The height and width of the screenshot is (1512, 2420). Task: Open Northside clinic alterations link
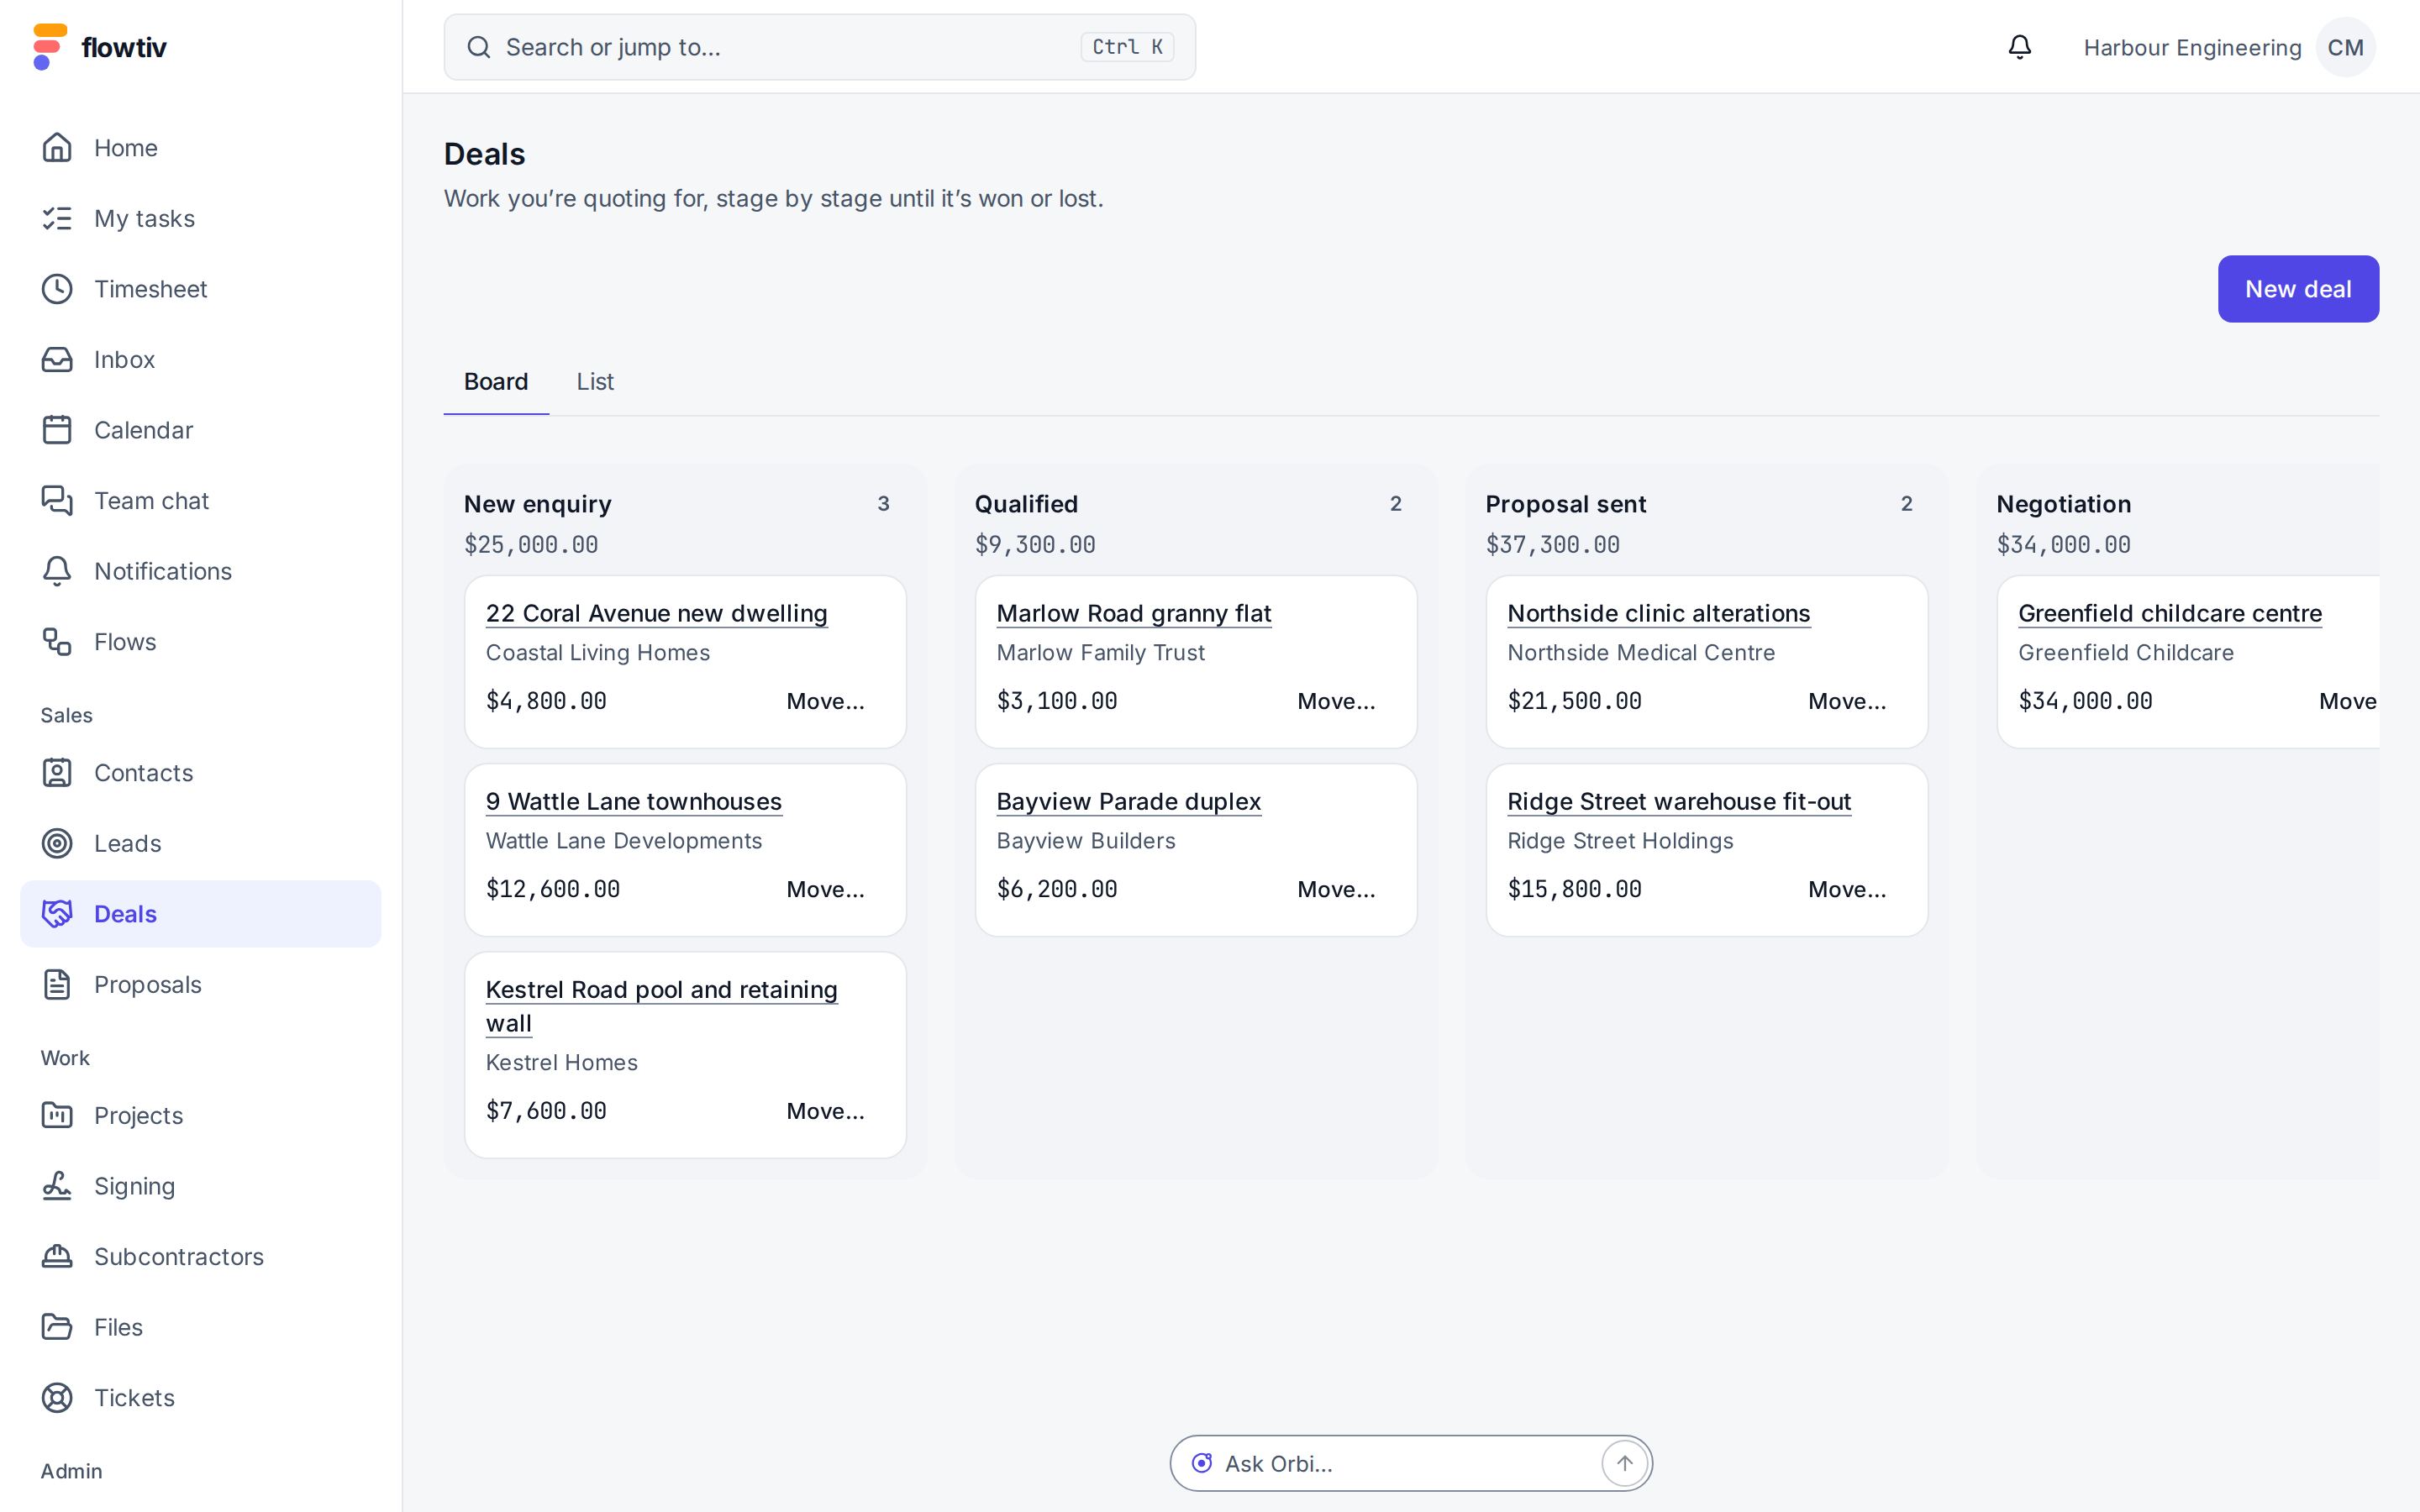click(x=1658, y=613)
